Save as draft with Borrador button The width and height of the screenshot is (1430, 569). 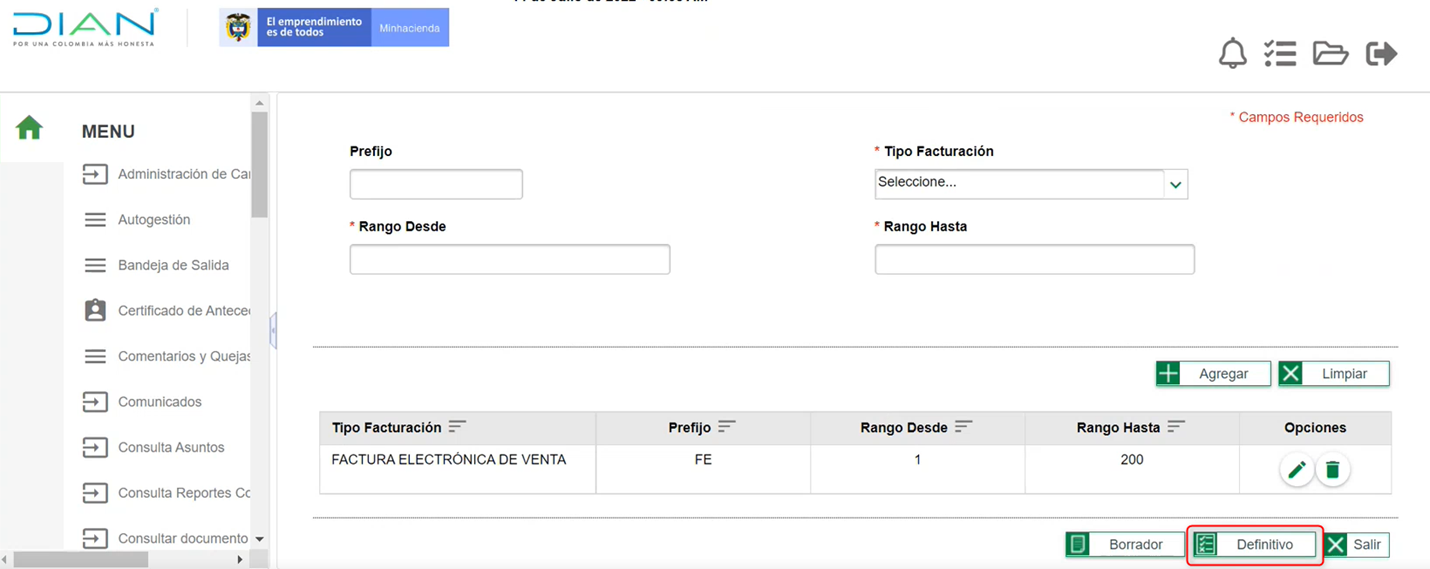(1125, 545)
